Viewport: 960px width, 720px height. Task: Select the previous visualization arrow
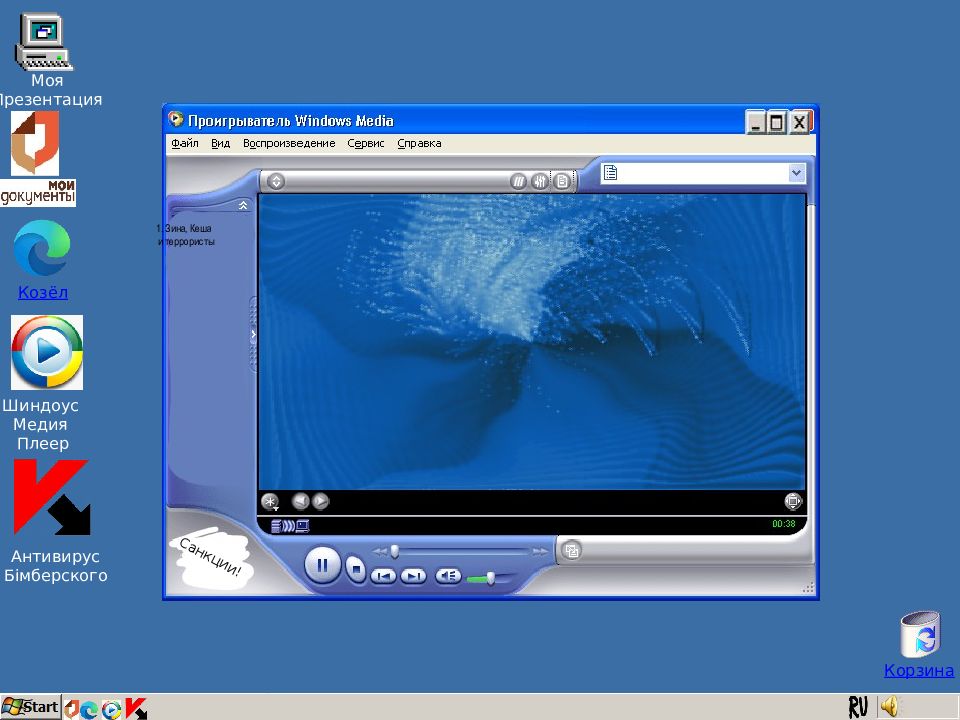300,502
